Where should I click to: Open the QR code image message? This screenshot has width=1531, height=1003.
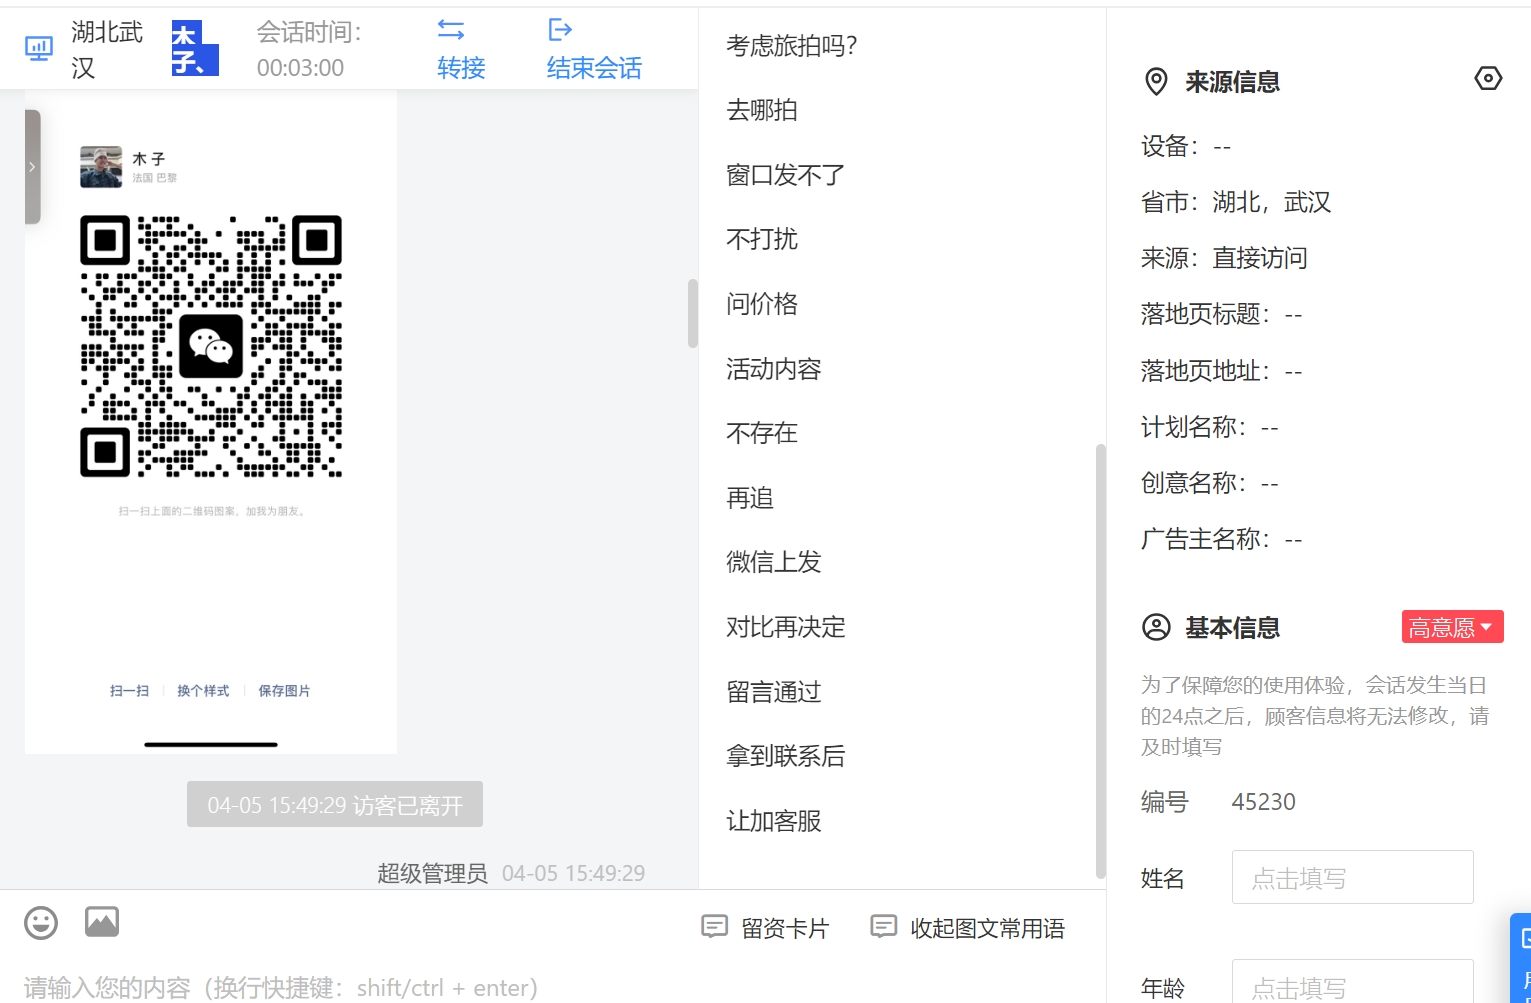(211, 422)
